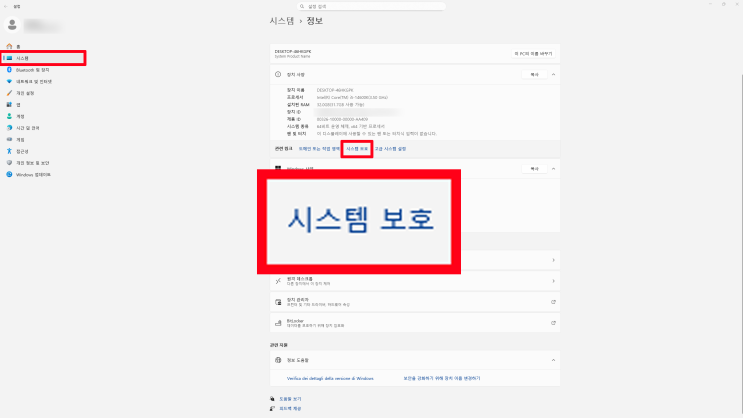Open 장치 관리자 external-link icon
This screenshot has width=743, height=418.
pyautogui.click(x=553, y=302)
